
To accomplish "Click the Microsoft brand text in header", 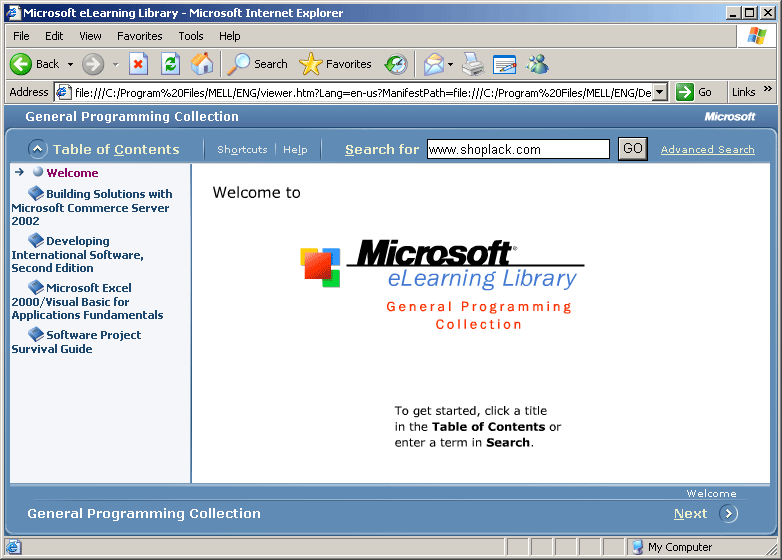I will (730, 117).
